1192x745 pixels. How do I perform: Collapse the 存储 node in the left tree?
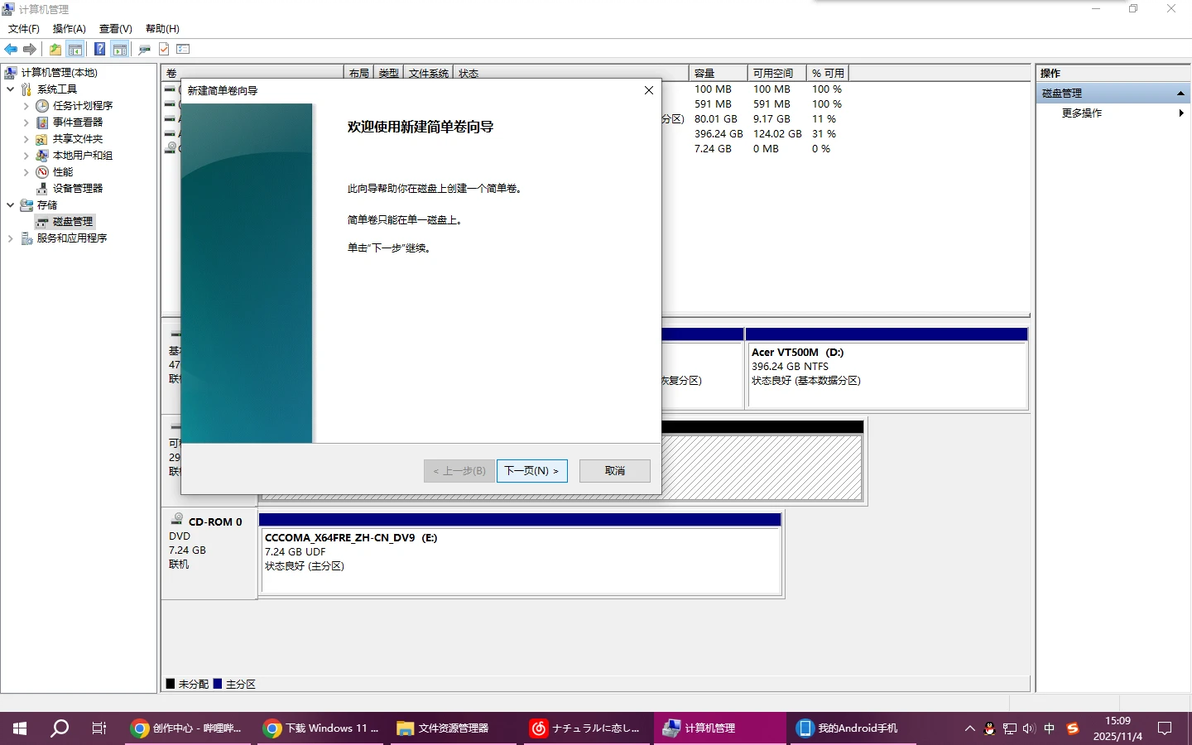(8, 204)
